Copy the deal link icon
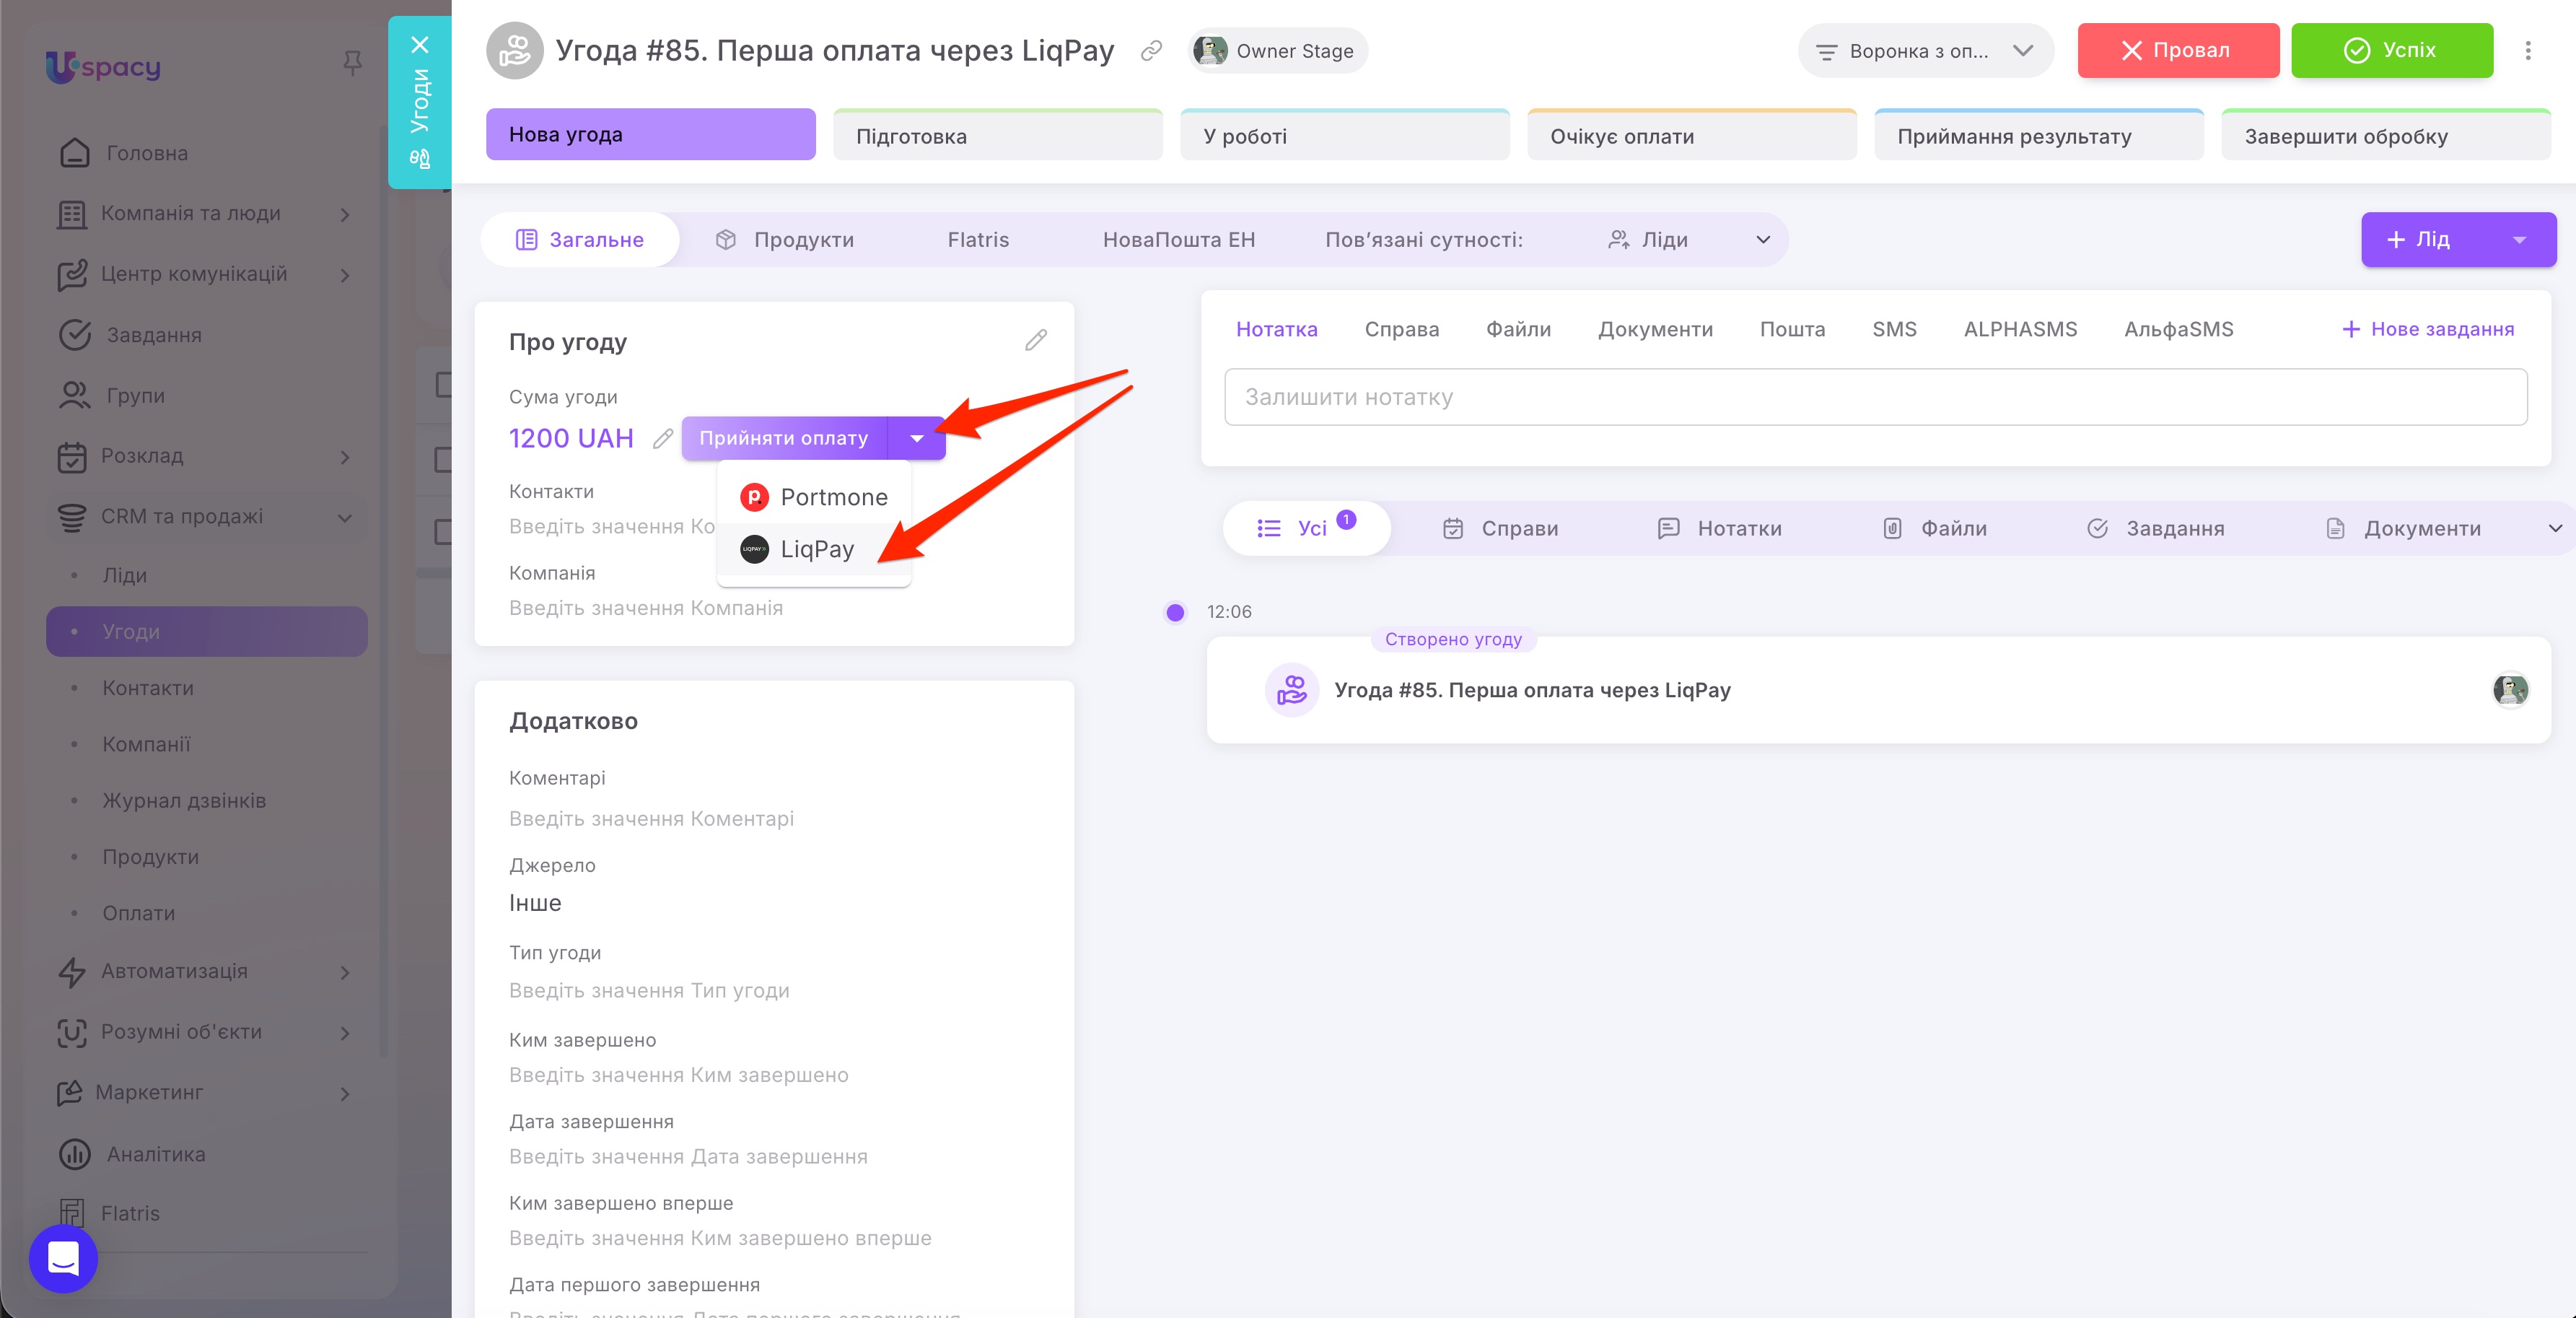2576x1318 pixels. pyautogui.click(x=1151, y=51)
